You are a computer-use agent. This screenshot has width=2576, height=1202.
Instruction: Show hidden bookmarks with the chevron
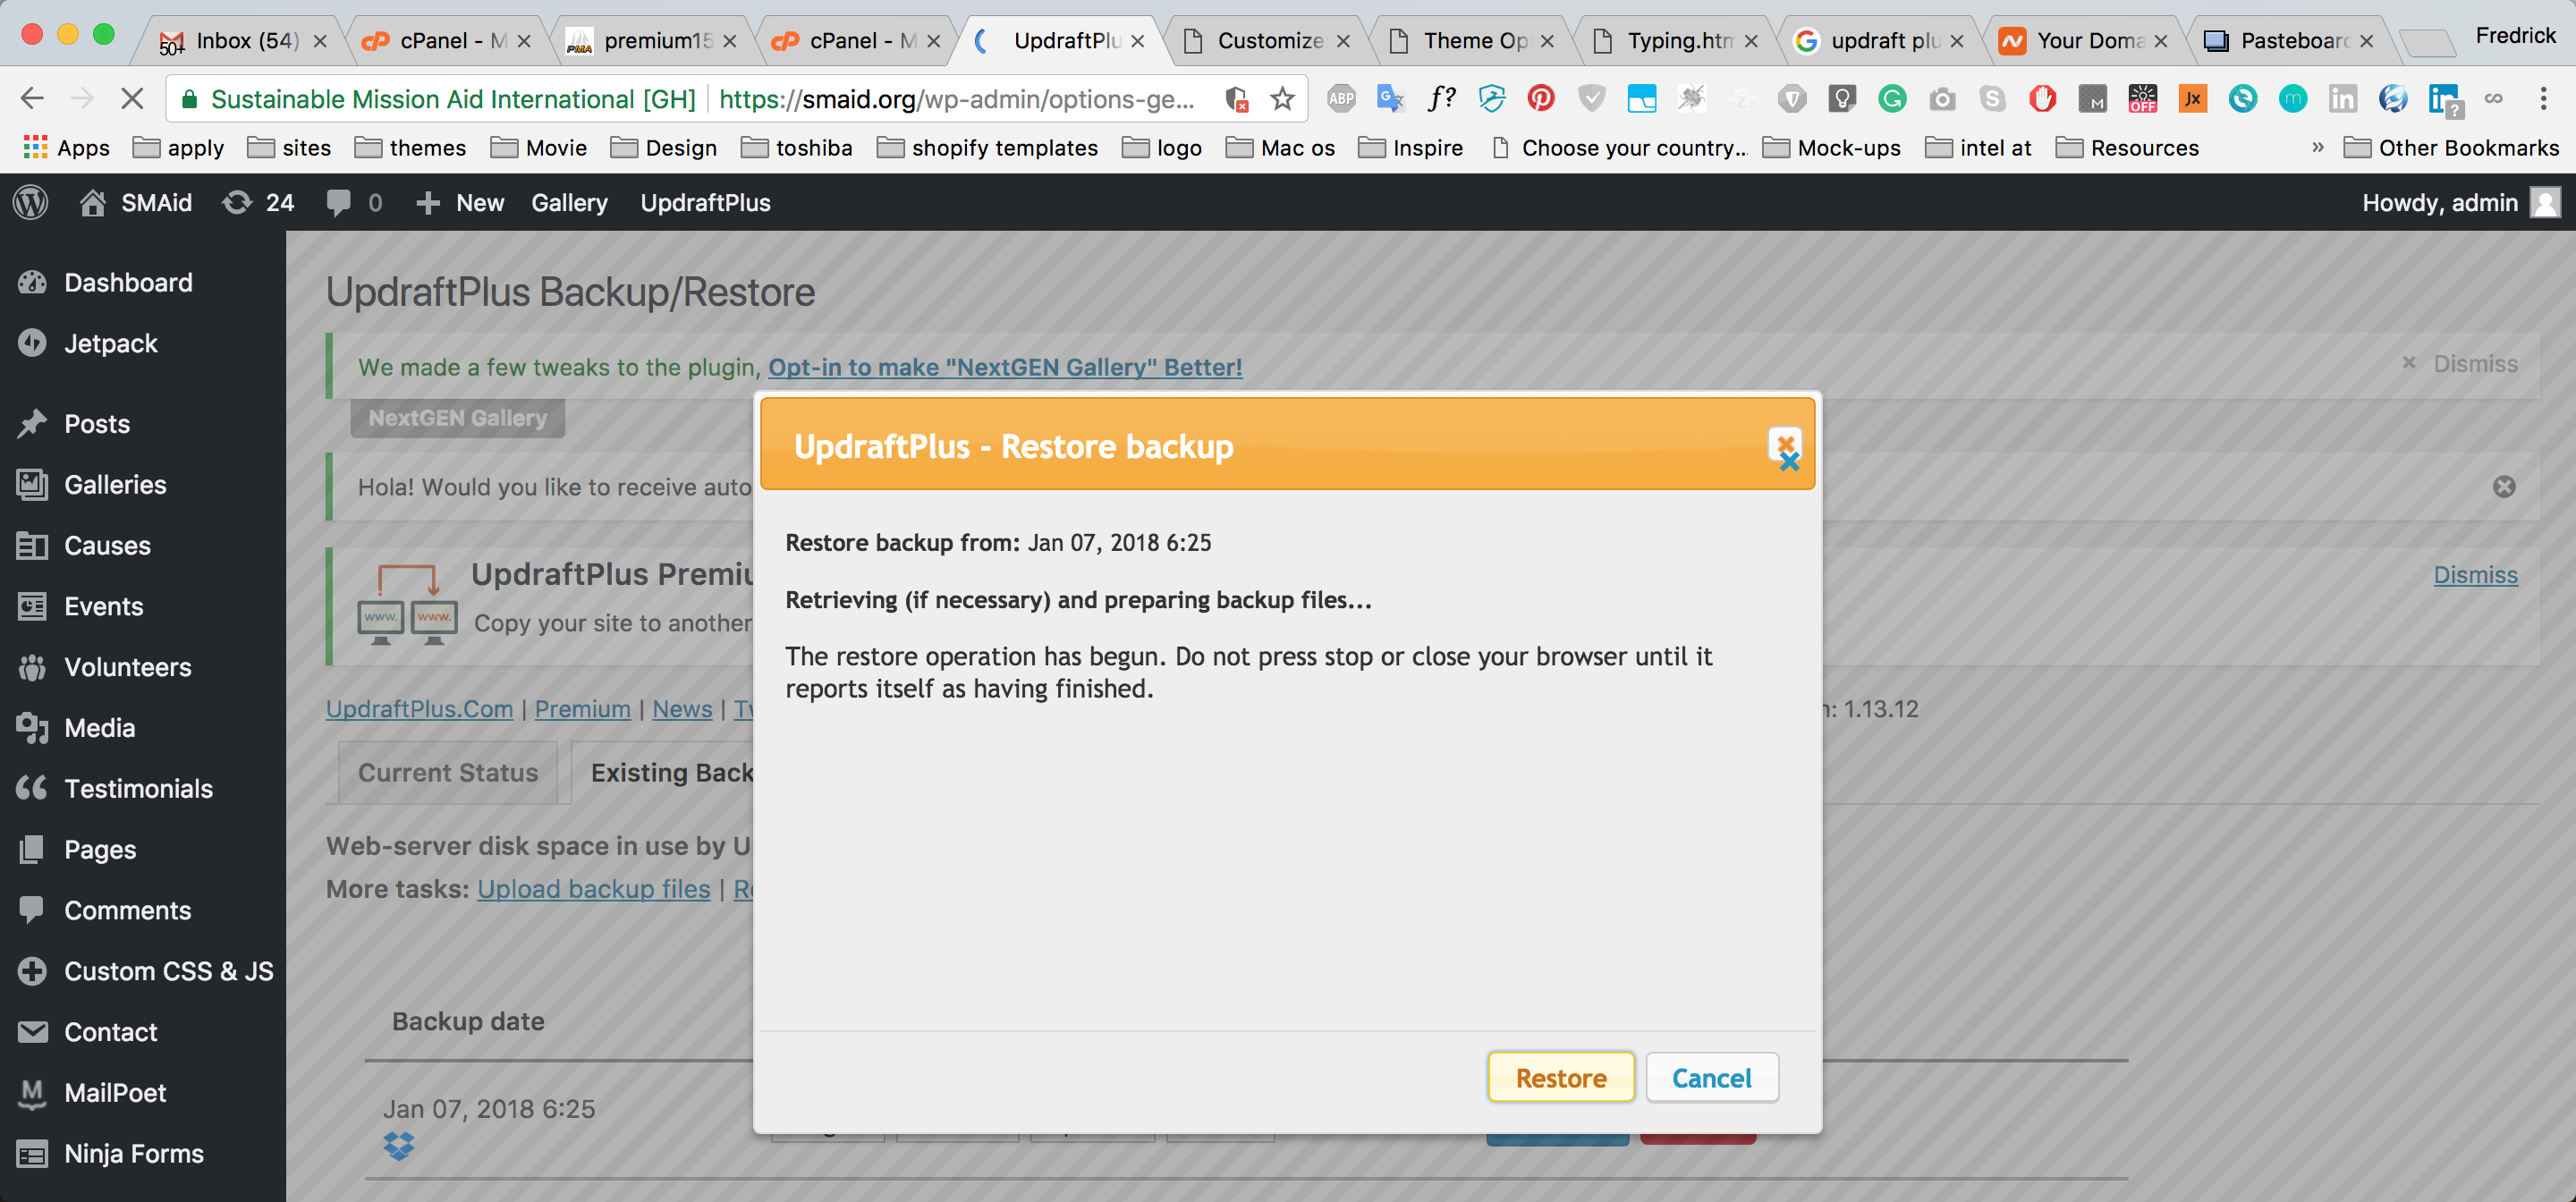pyautogui.click(x=2317, y=147)
